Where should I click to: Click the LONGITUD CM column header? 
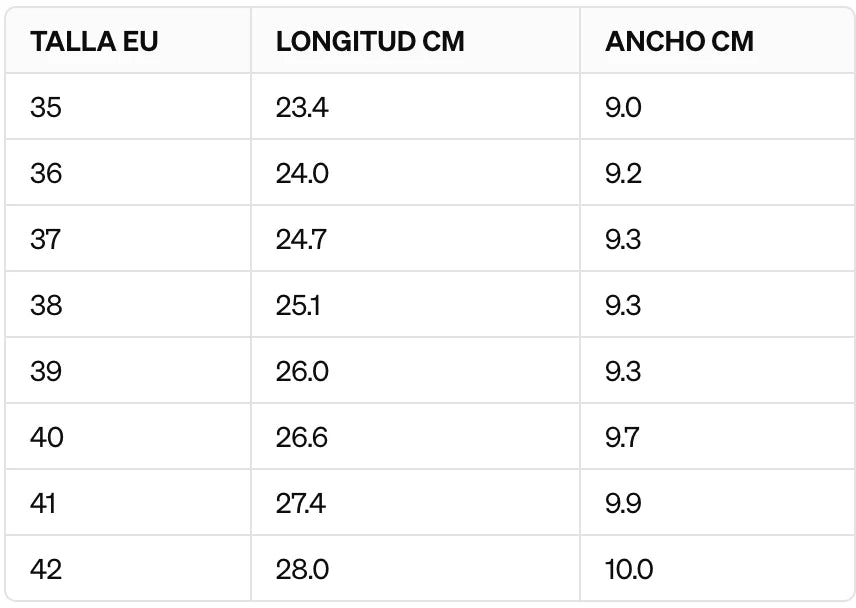(370, 42)
